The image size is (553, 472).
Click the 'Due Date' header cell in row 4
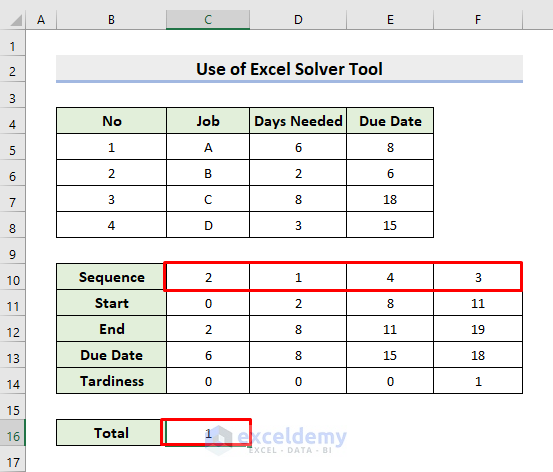390,121
